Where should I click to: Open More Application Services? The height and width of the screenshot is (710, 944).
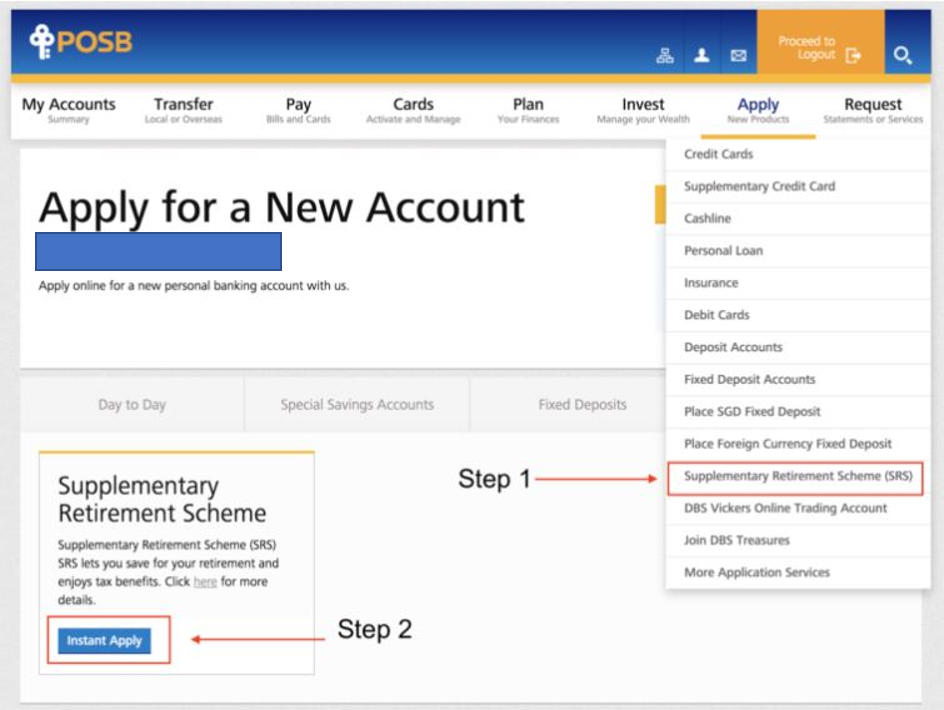tap(798, 573)
